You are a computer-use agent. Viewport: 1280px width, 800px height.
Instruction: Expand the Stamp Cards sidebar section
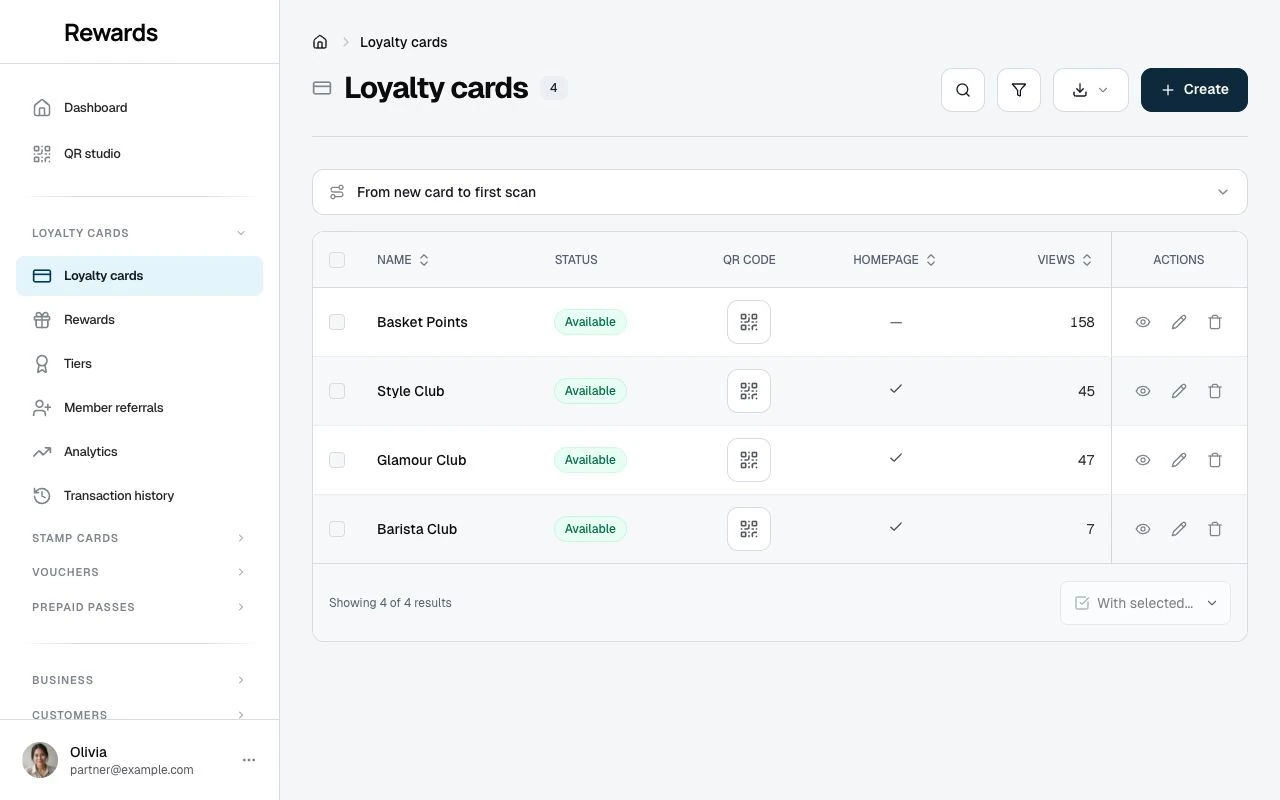pos(139,538)
